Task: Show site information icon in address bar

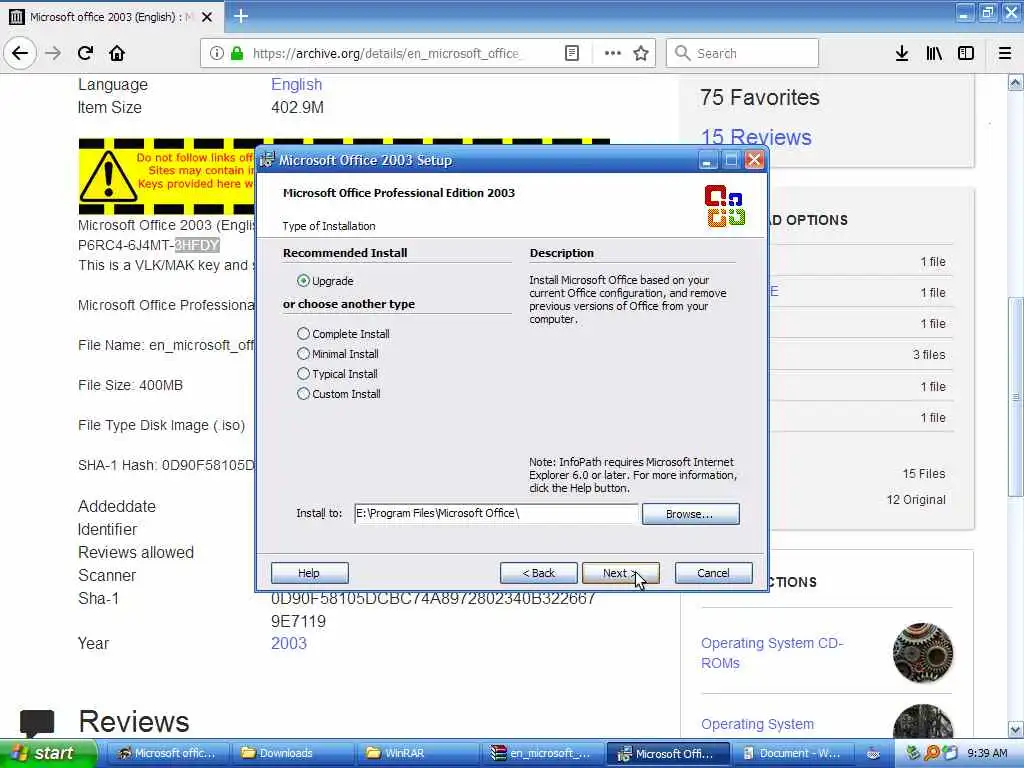Action: (x=216, y=53)
